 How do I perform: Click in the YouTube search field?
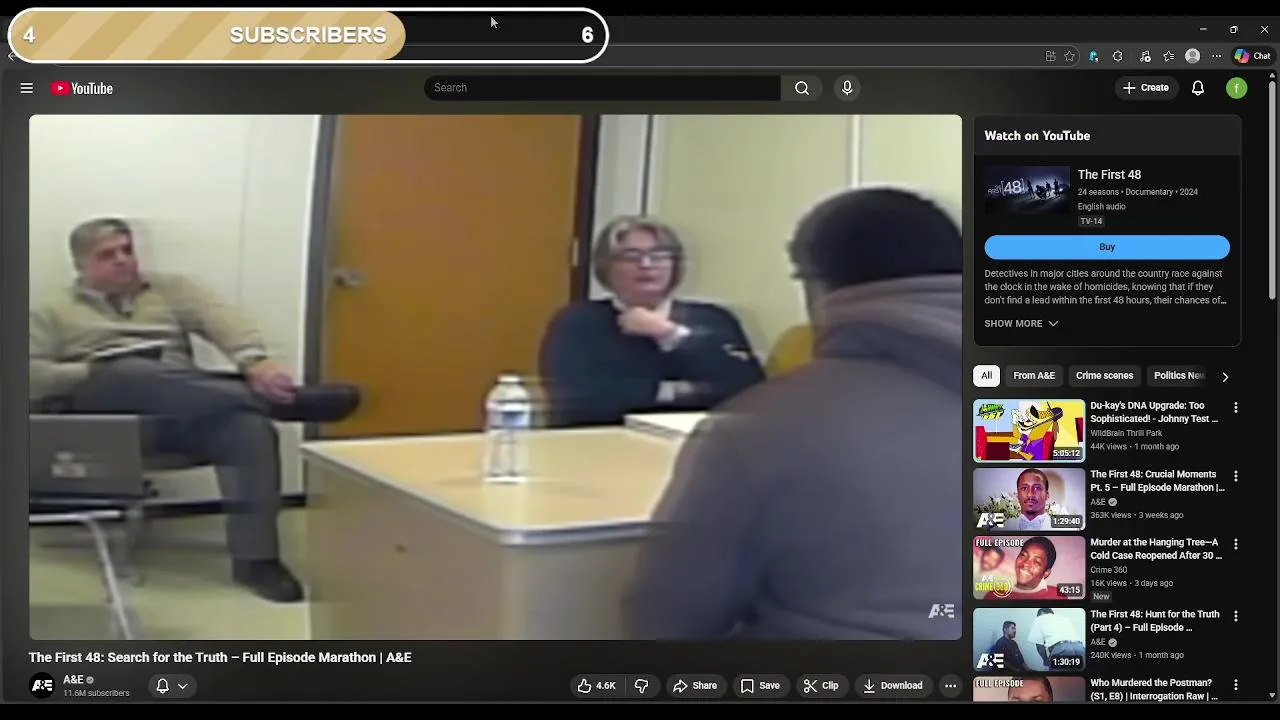602,88
